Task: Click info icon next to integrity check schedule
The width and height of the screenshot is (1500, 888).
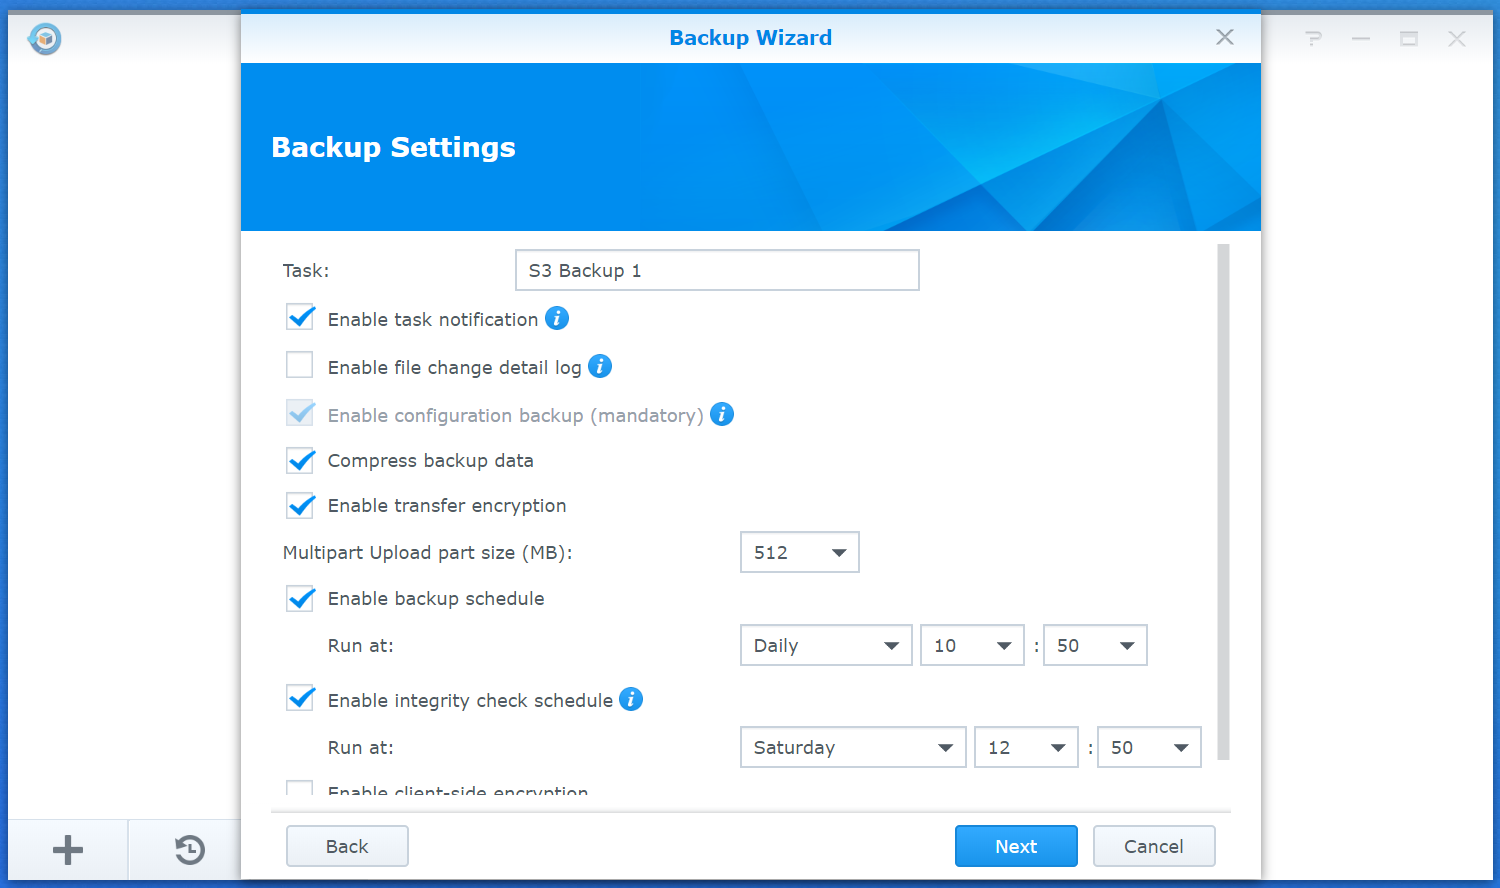Action: tap(631, 699)
